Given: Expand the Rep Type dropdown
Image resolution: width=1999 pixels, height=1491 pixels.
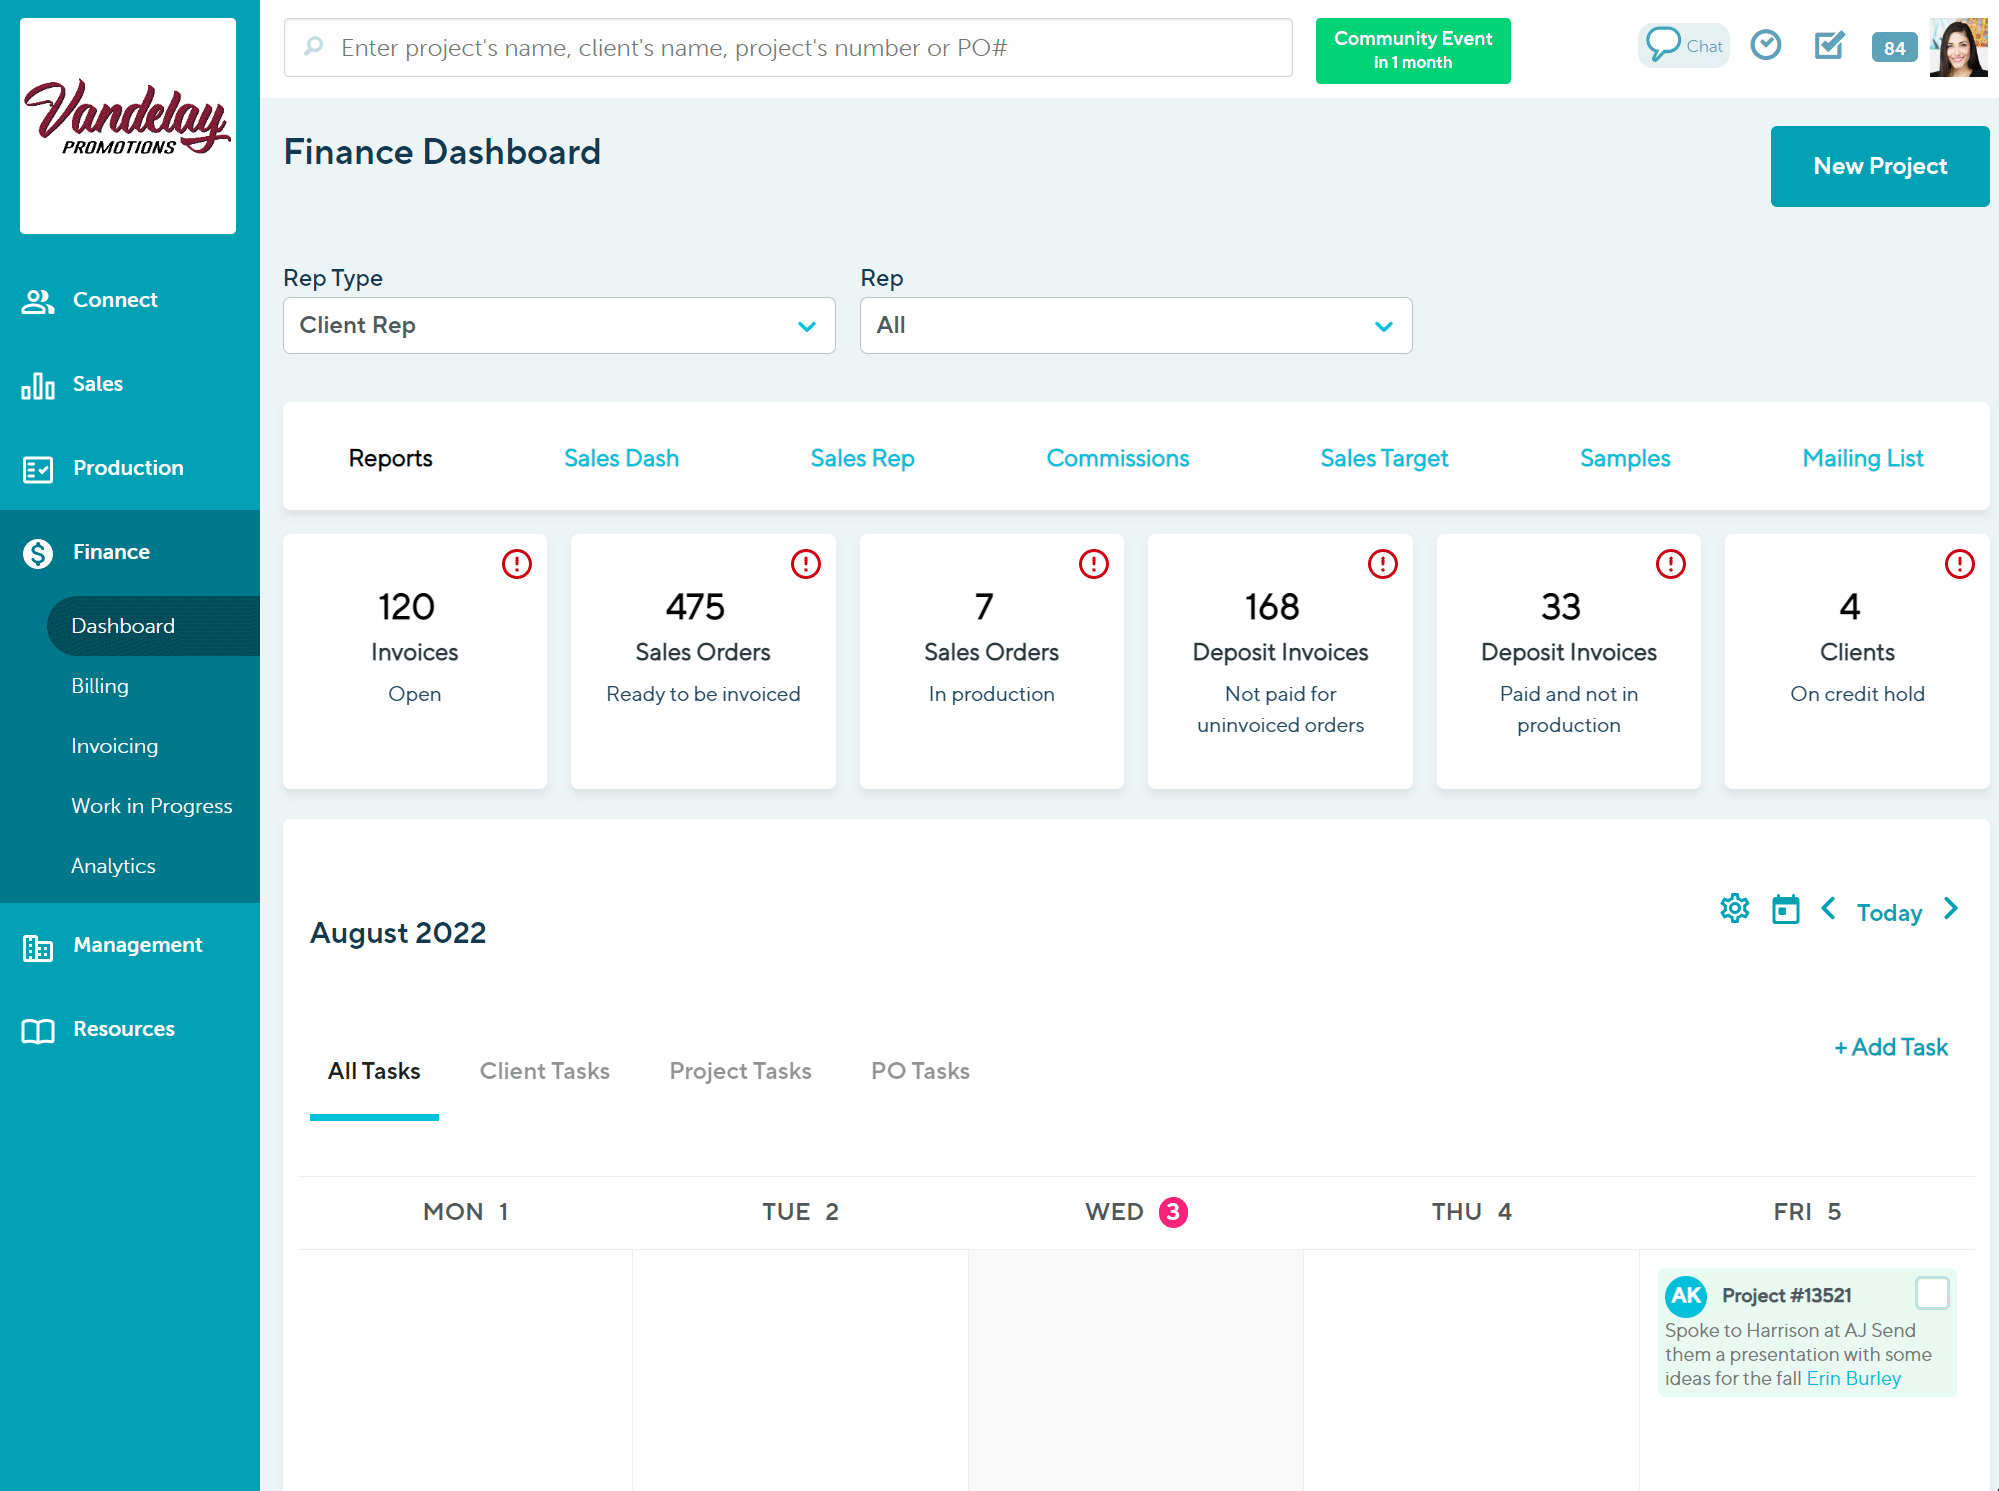Looking at the screenshot, I should coord(559,325).
